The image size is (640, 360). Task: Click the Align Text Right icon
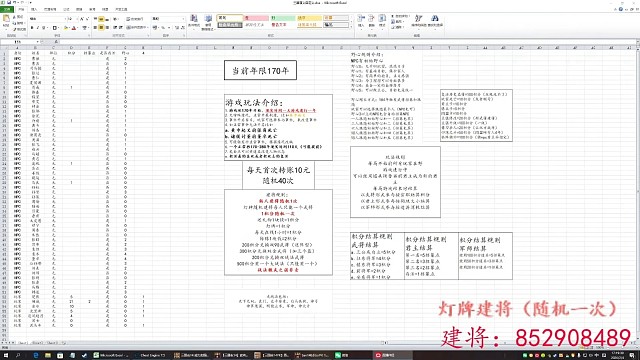[107, 28]
